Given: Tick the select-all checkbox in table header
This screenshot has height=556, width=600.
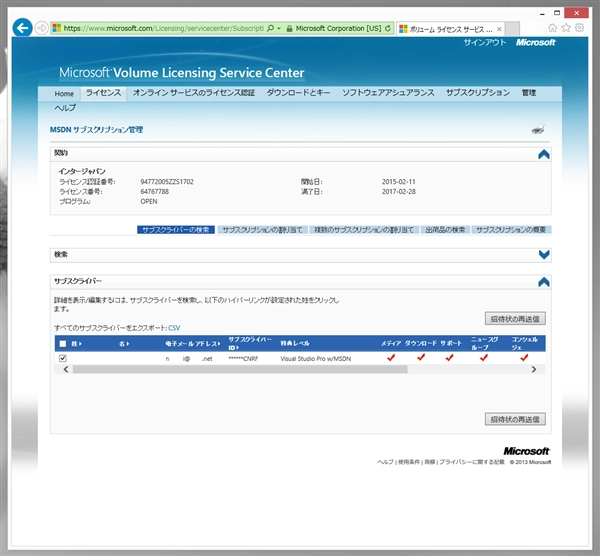Looking at the screenshot, I should (63, 344).
